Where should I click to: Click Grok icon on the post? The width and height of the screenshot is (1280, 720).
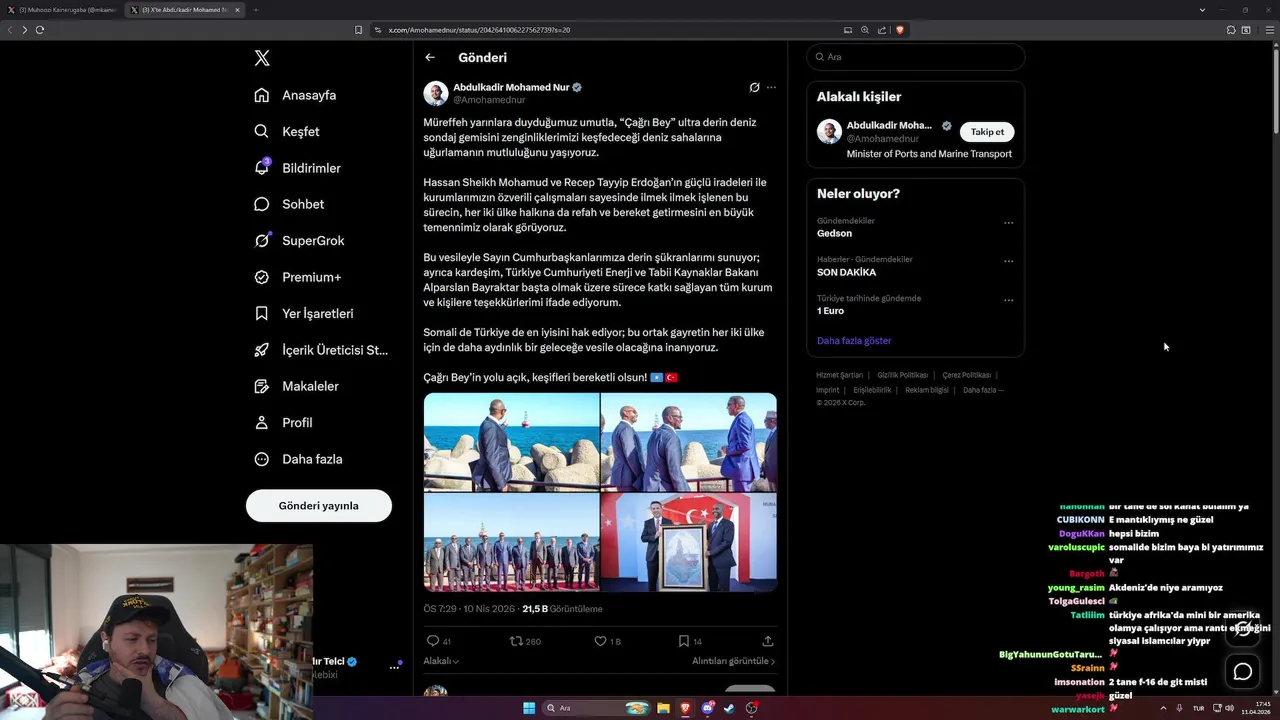coord(754,87)
